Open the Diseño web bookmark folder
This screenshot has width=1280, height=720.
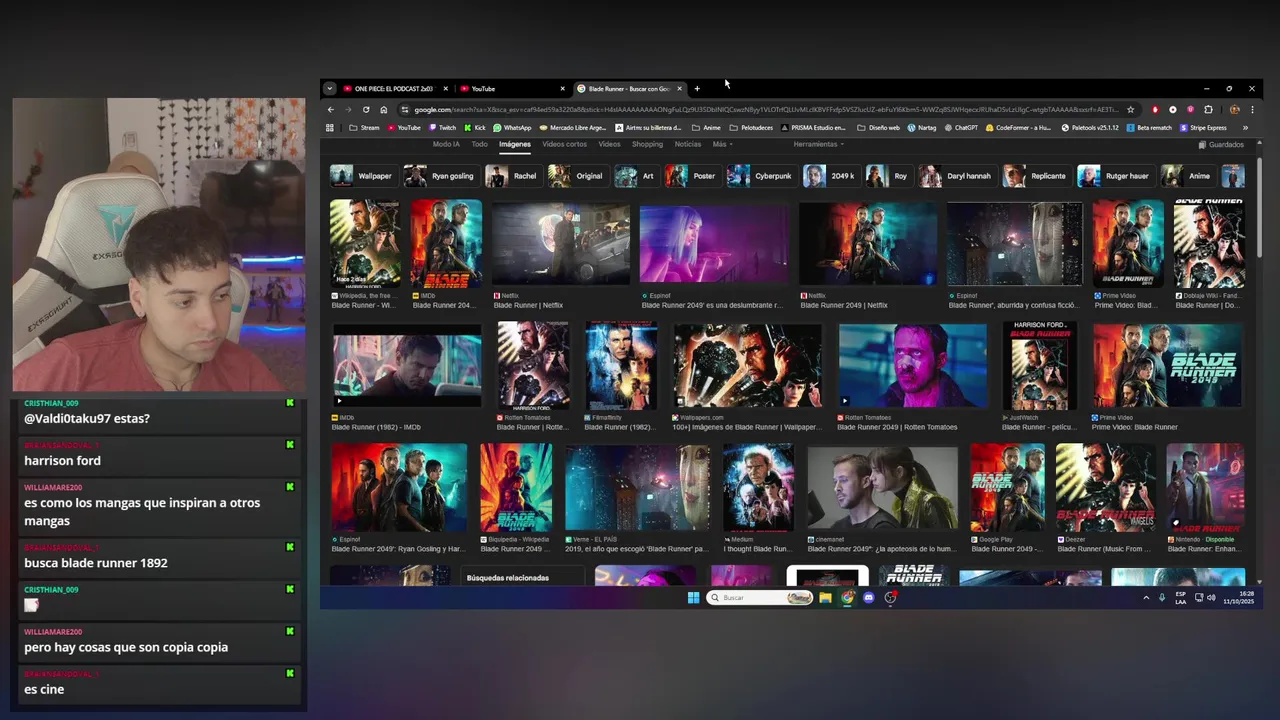(x=878, y=128)
